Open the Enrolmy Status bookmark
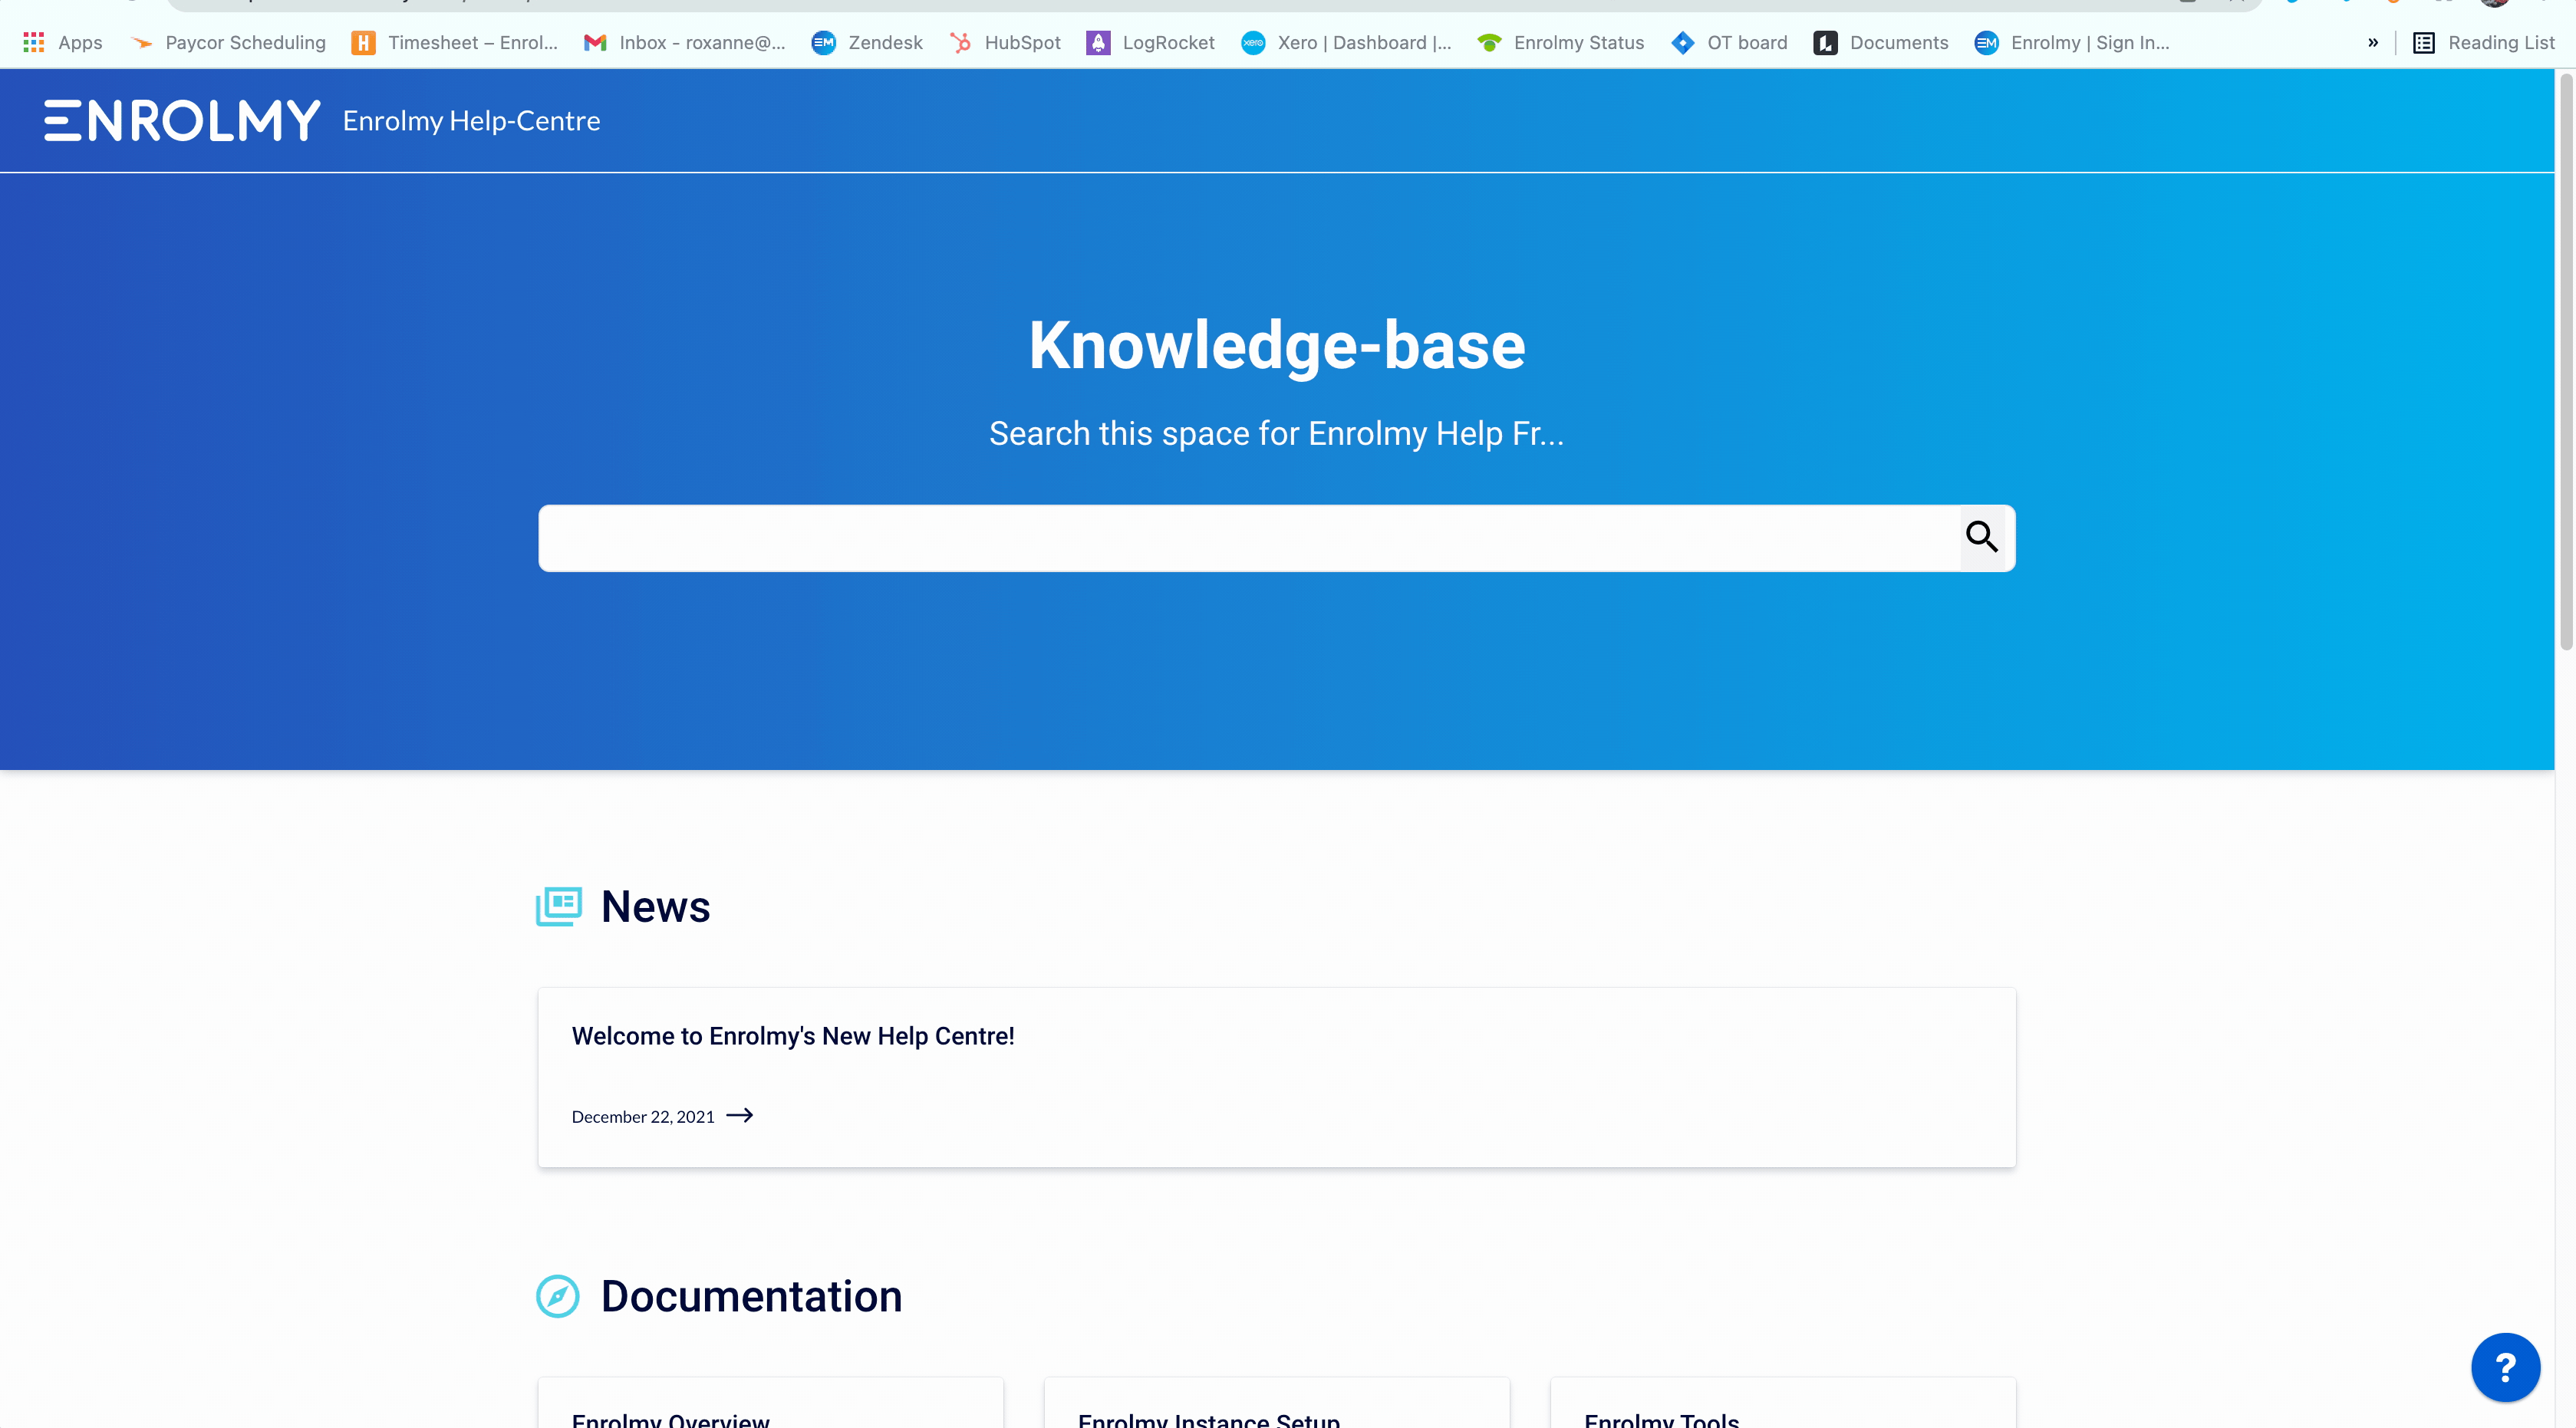This screenshot has height=1428, width=2576. (x=1561, y=43)
